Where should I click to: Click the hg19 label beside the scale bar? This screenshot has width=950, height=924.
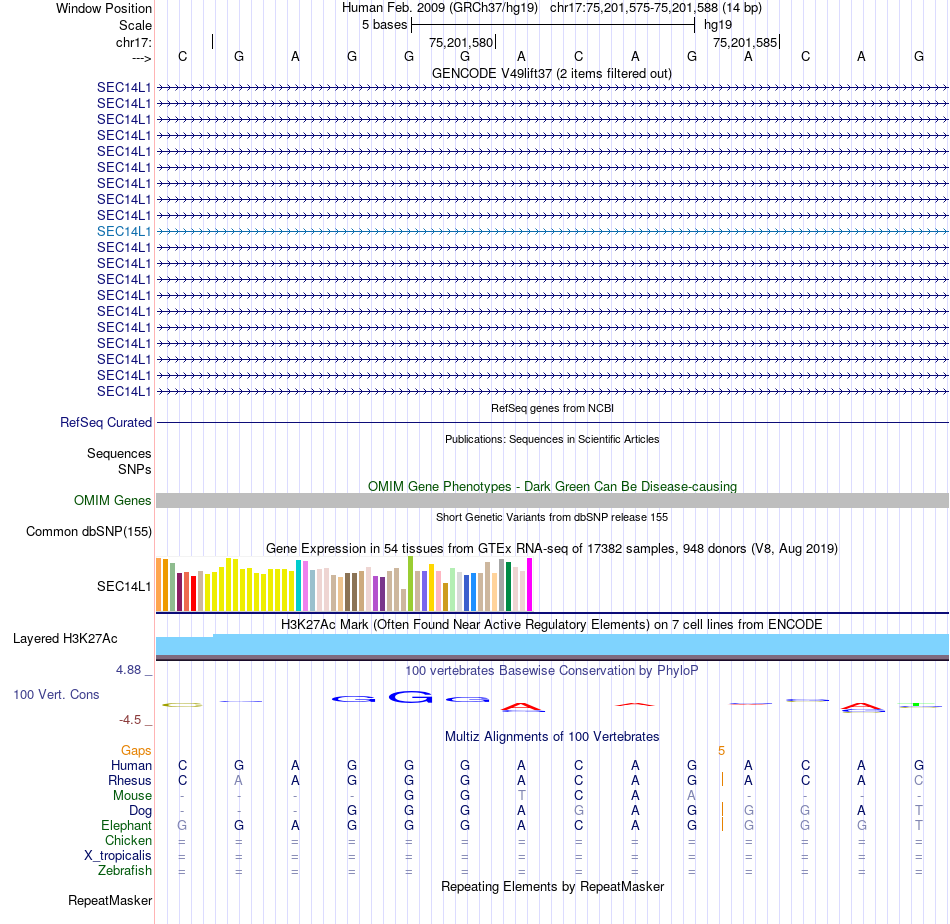click(717, 25)
